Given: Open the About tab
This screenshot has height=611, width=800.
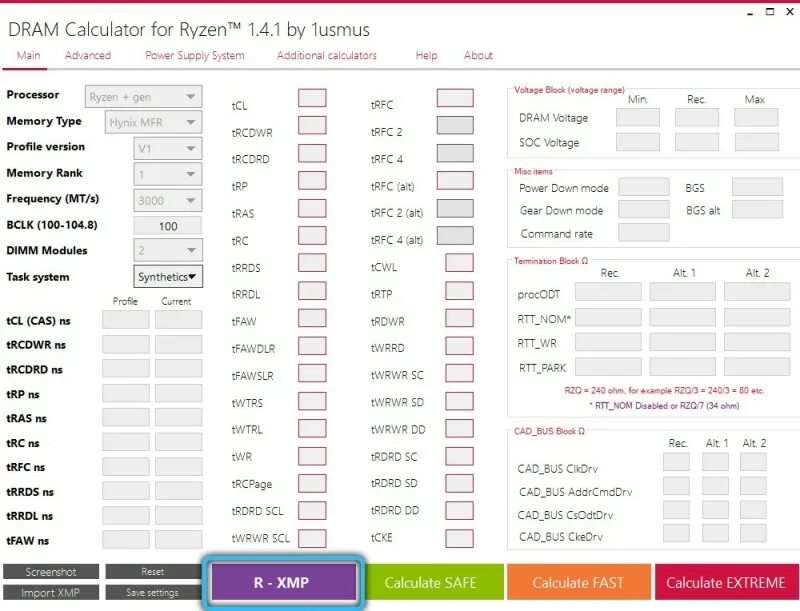Looking at the screenshot, I should [478, 55].
